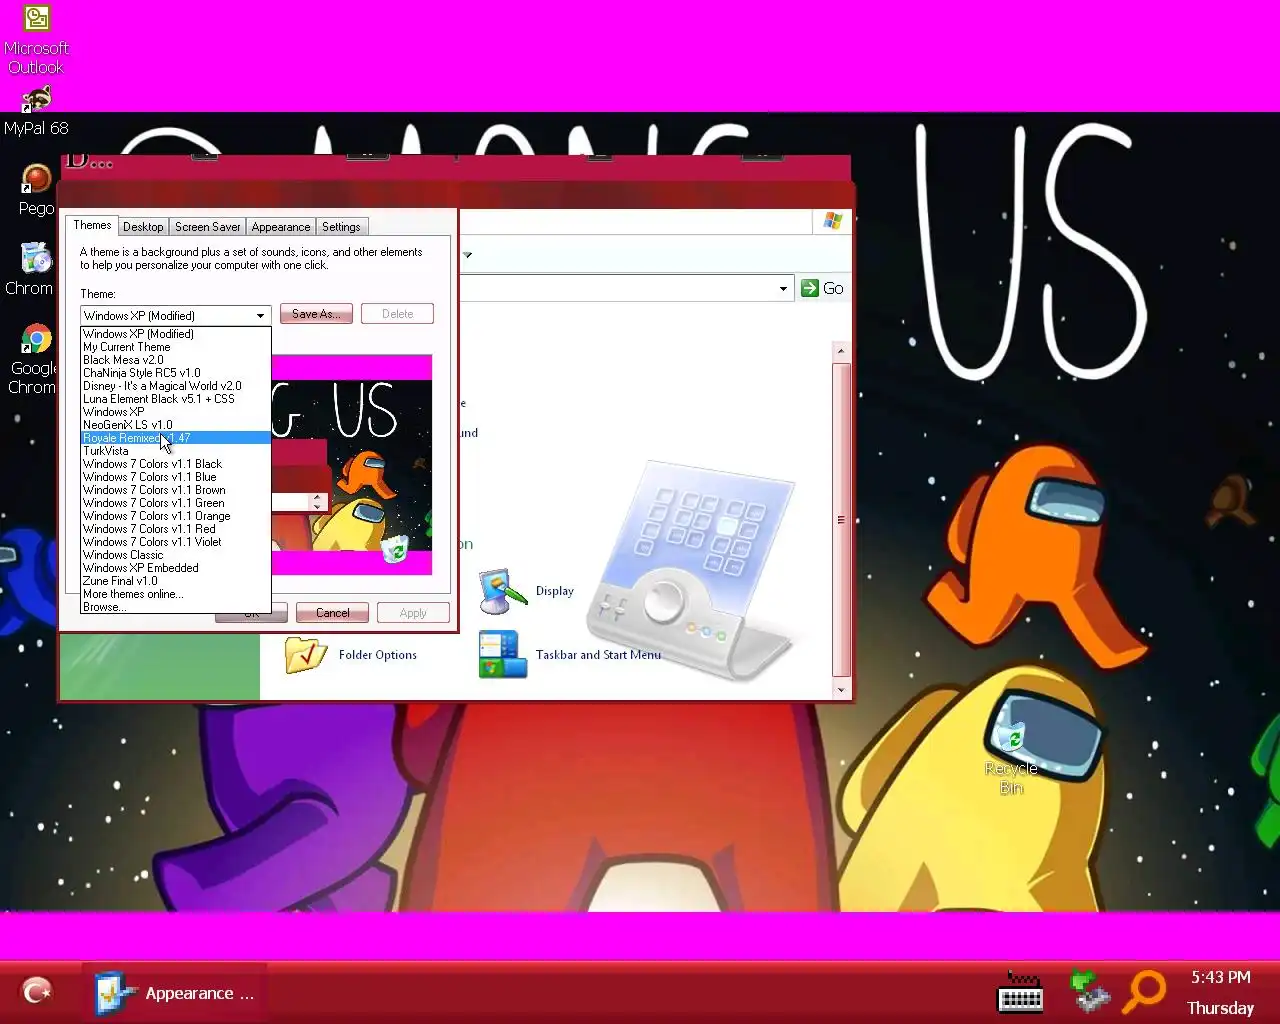Expand the address bar dropdown arrow

point(783,288)
